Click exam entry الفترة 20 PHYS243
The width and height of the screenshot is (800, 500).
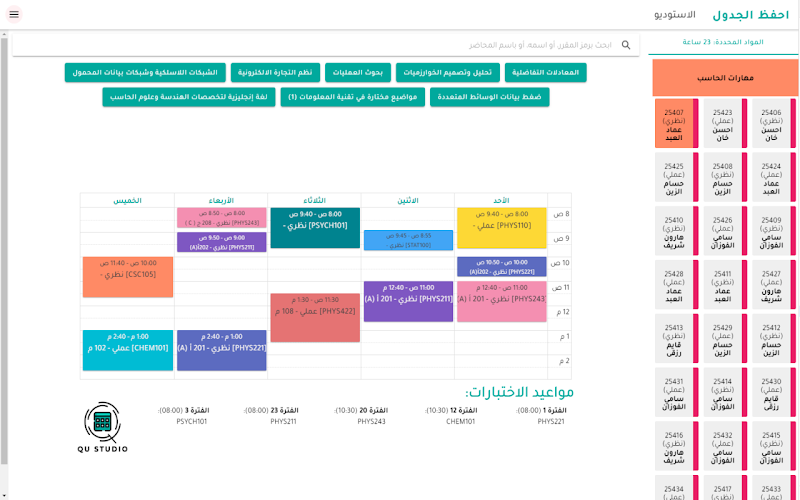point(361,416)
